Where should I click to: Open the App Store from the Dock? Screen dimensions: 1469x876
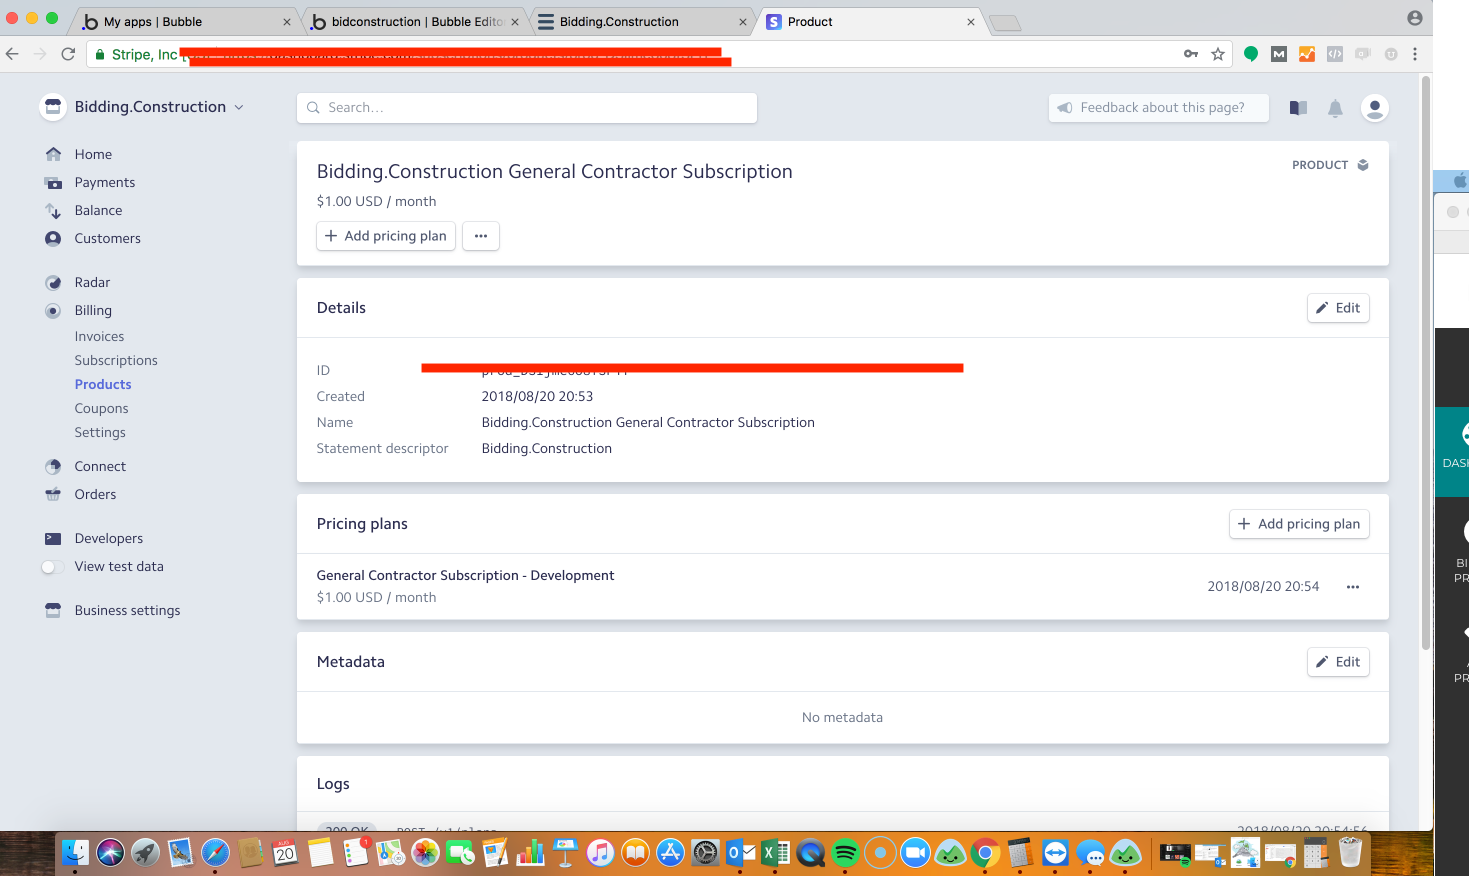(670, 853)
